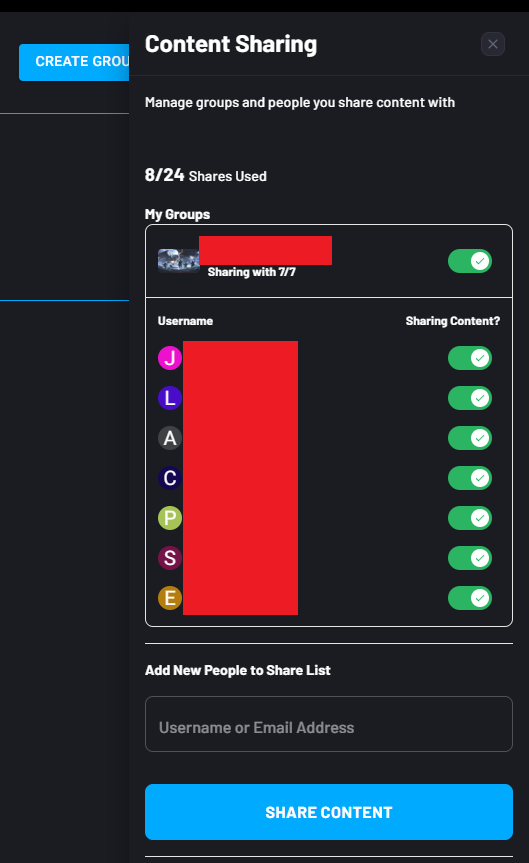Viewport: 529px width, 863px height.
Task: Click the group thumbnail image
Action: pos(178,260)
